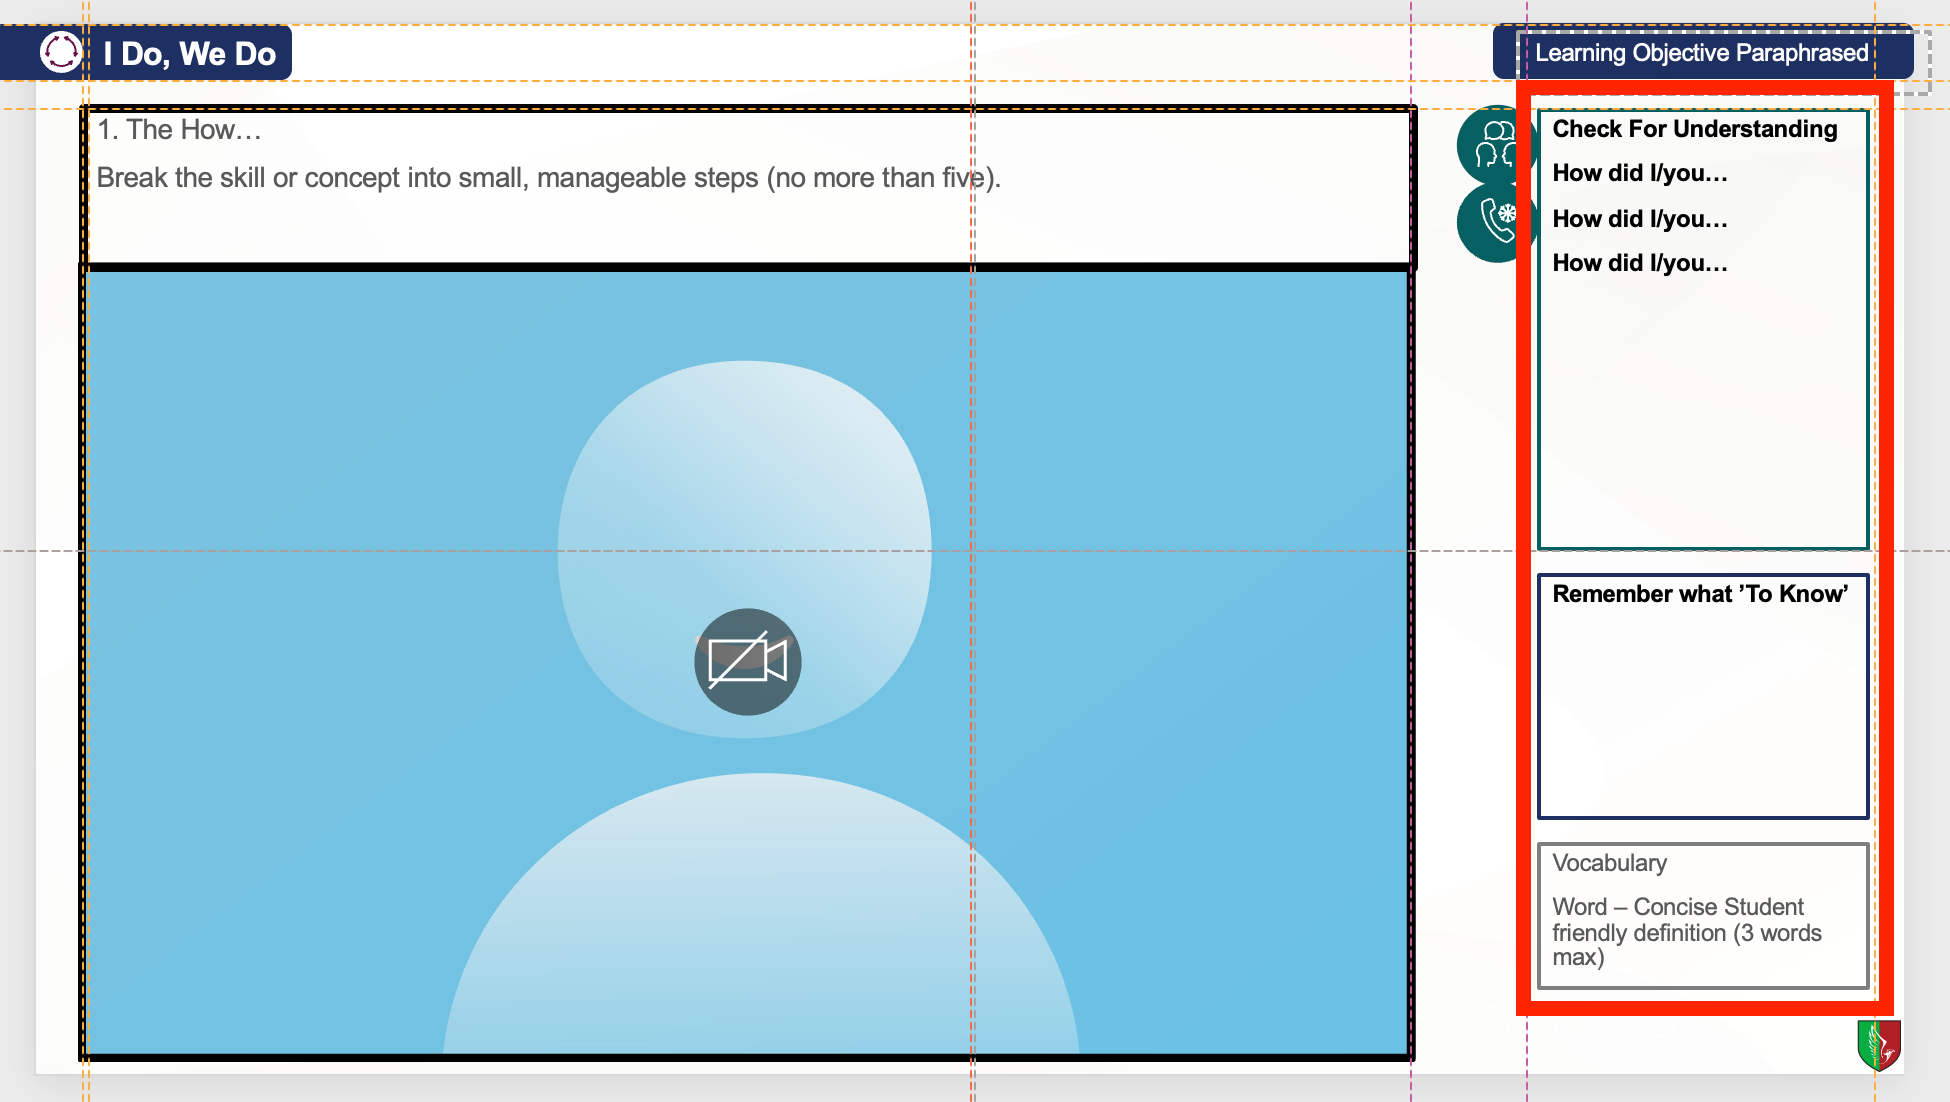The width and height of the screenshot is (1950, 1102).
Task: Select the shoulders silhouette in the video placeholder
Action: [760, 920]
